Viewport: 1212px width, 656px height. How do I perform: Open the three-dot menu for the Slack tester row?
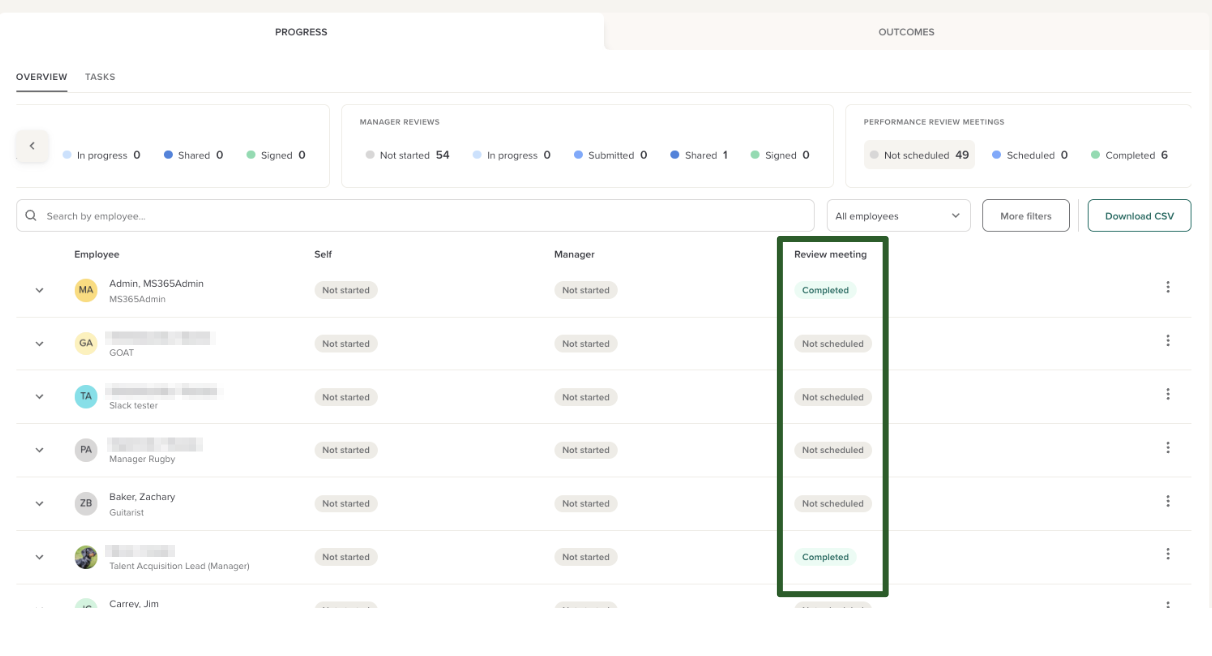pyautogui.click(x=1167, y=395)
